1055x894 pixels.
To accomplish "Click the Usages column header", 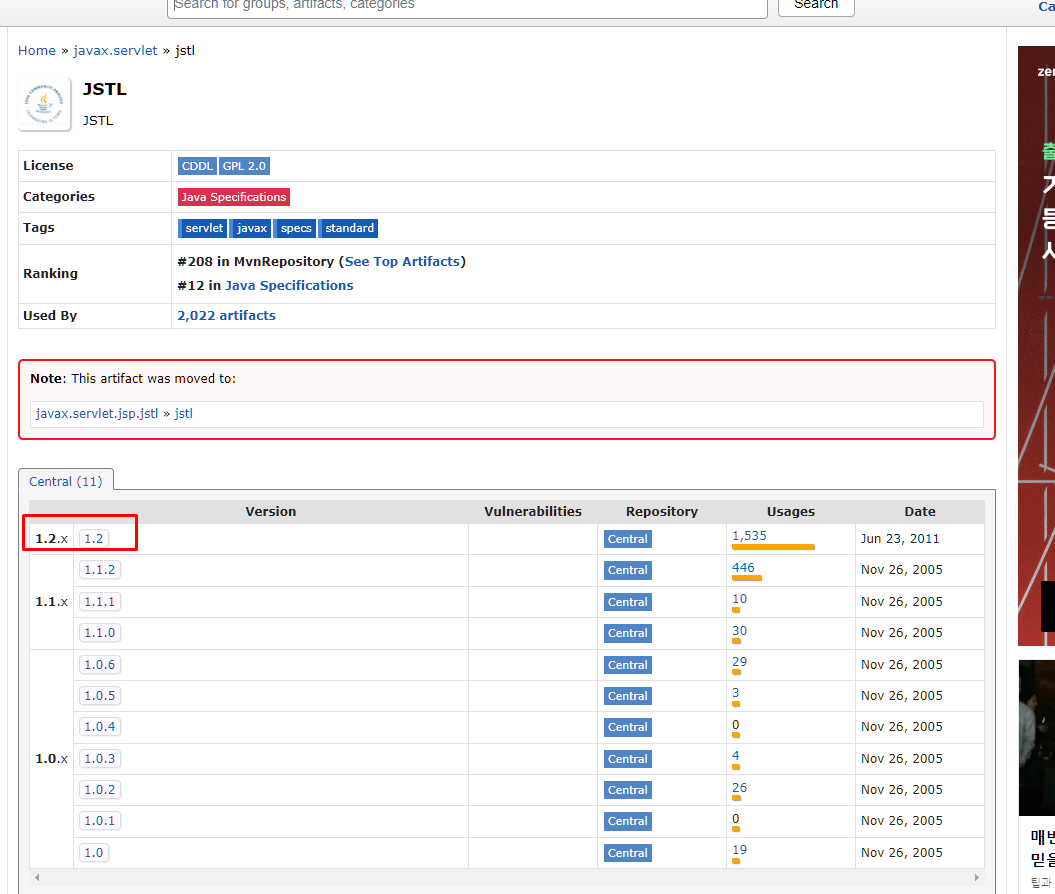I will (x=791, y=512).
